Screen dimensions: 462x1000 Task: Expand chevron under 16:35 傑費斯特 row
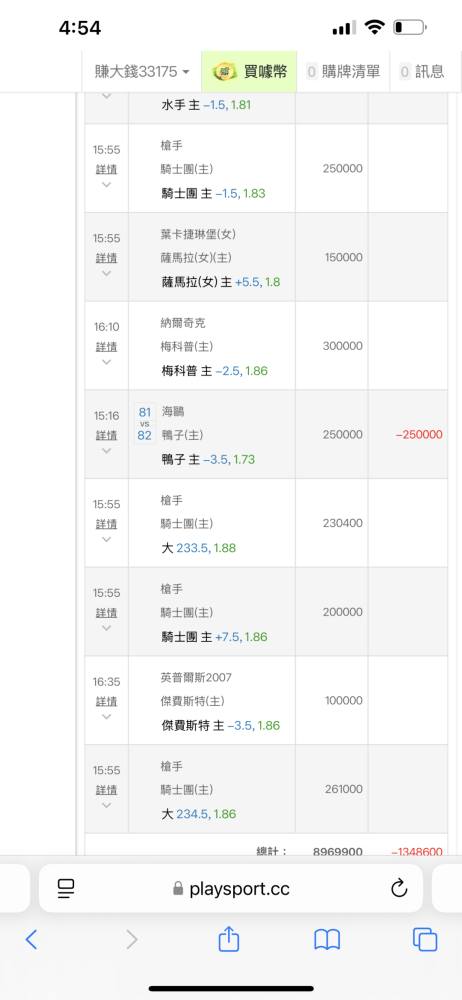106,716
